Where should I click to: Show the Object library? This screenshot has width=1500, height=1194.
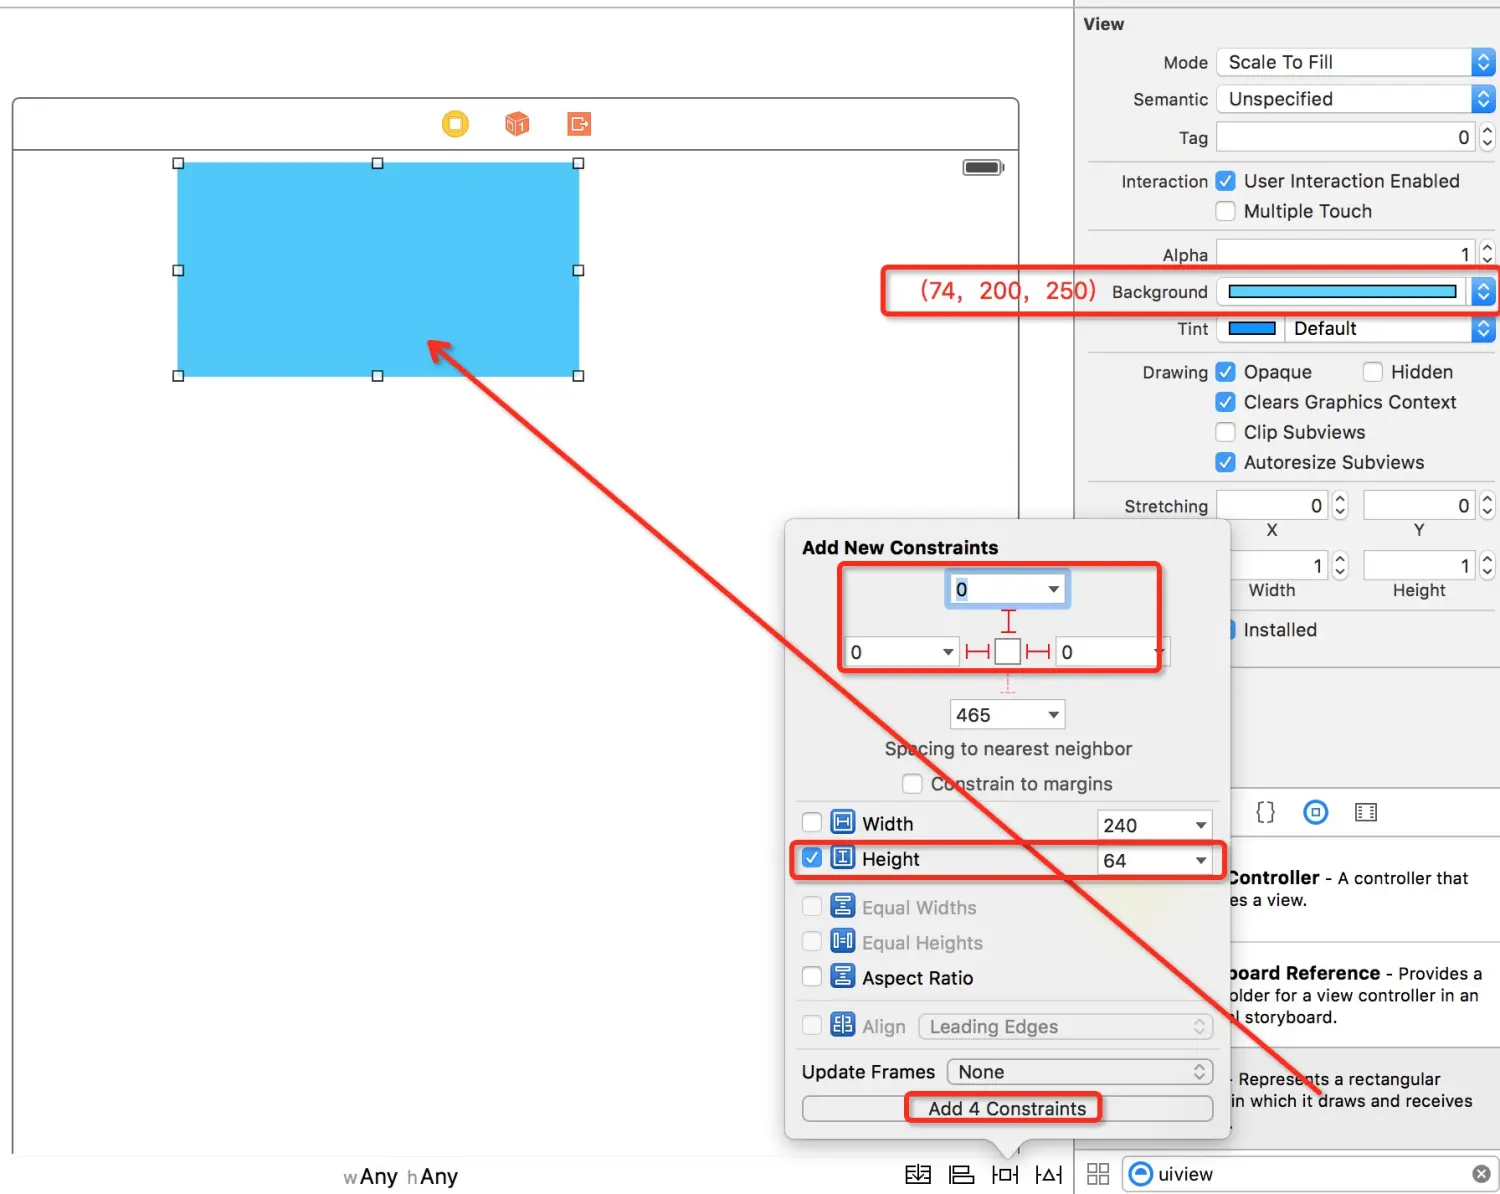tap(1316, 812)
